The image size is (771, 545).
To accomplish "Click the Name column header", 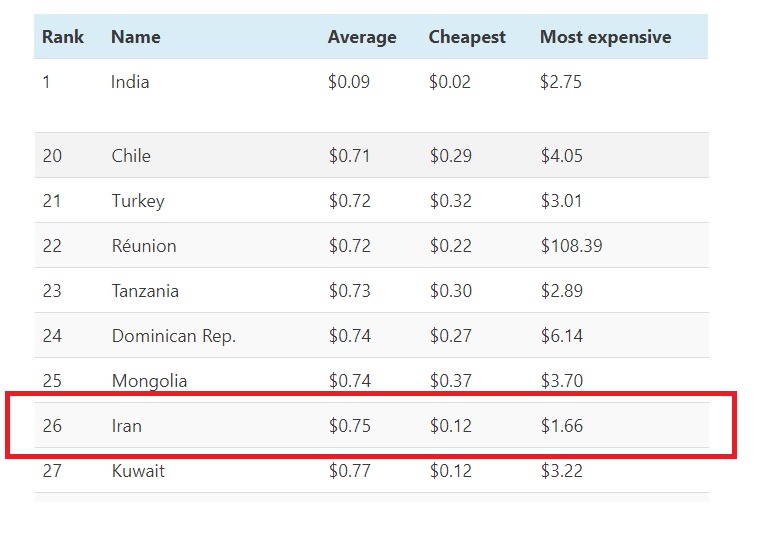I will click(135, 37).
